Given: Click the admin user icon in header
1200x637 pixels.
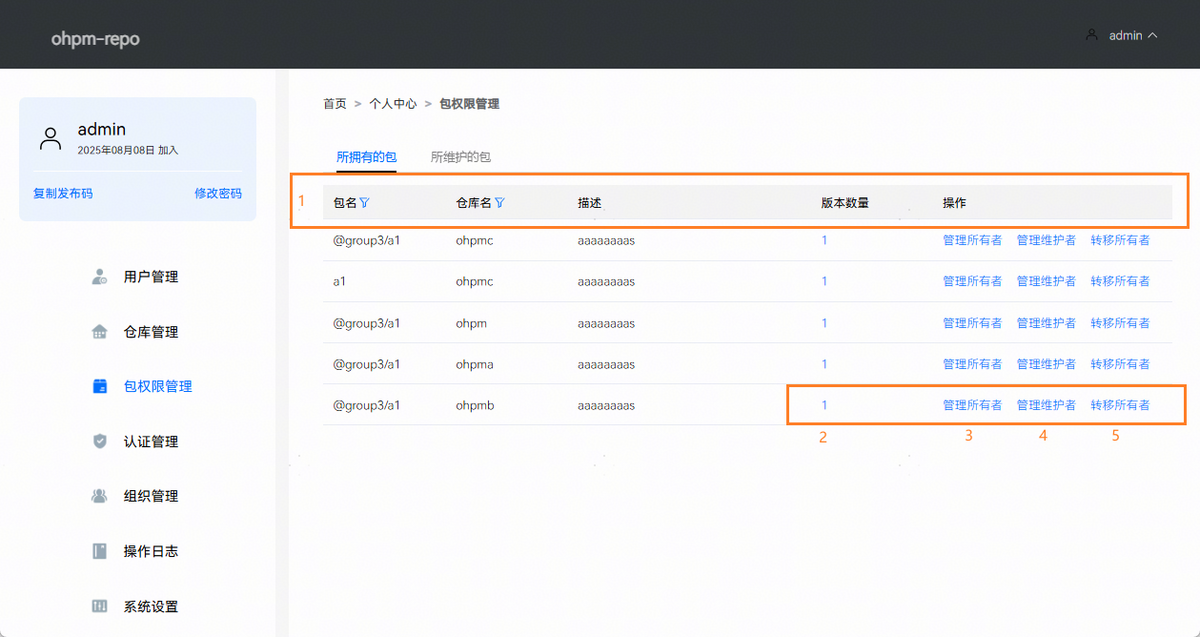Looking at the screenshot, I should coord(1092,35).
